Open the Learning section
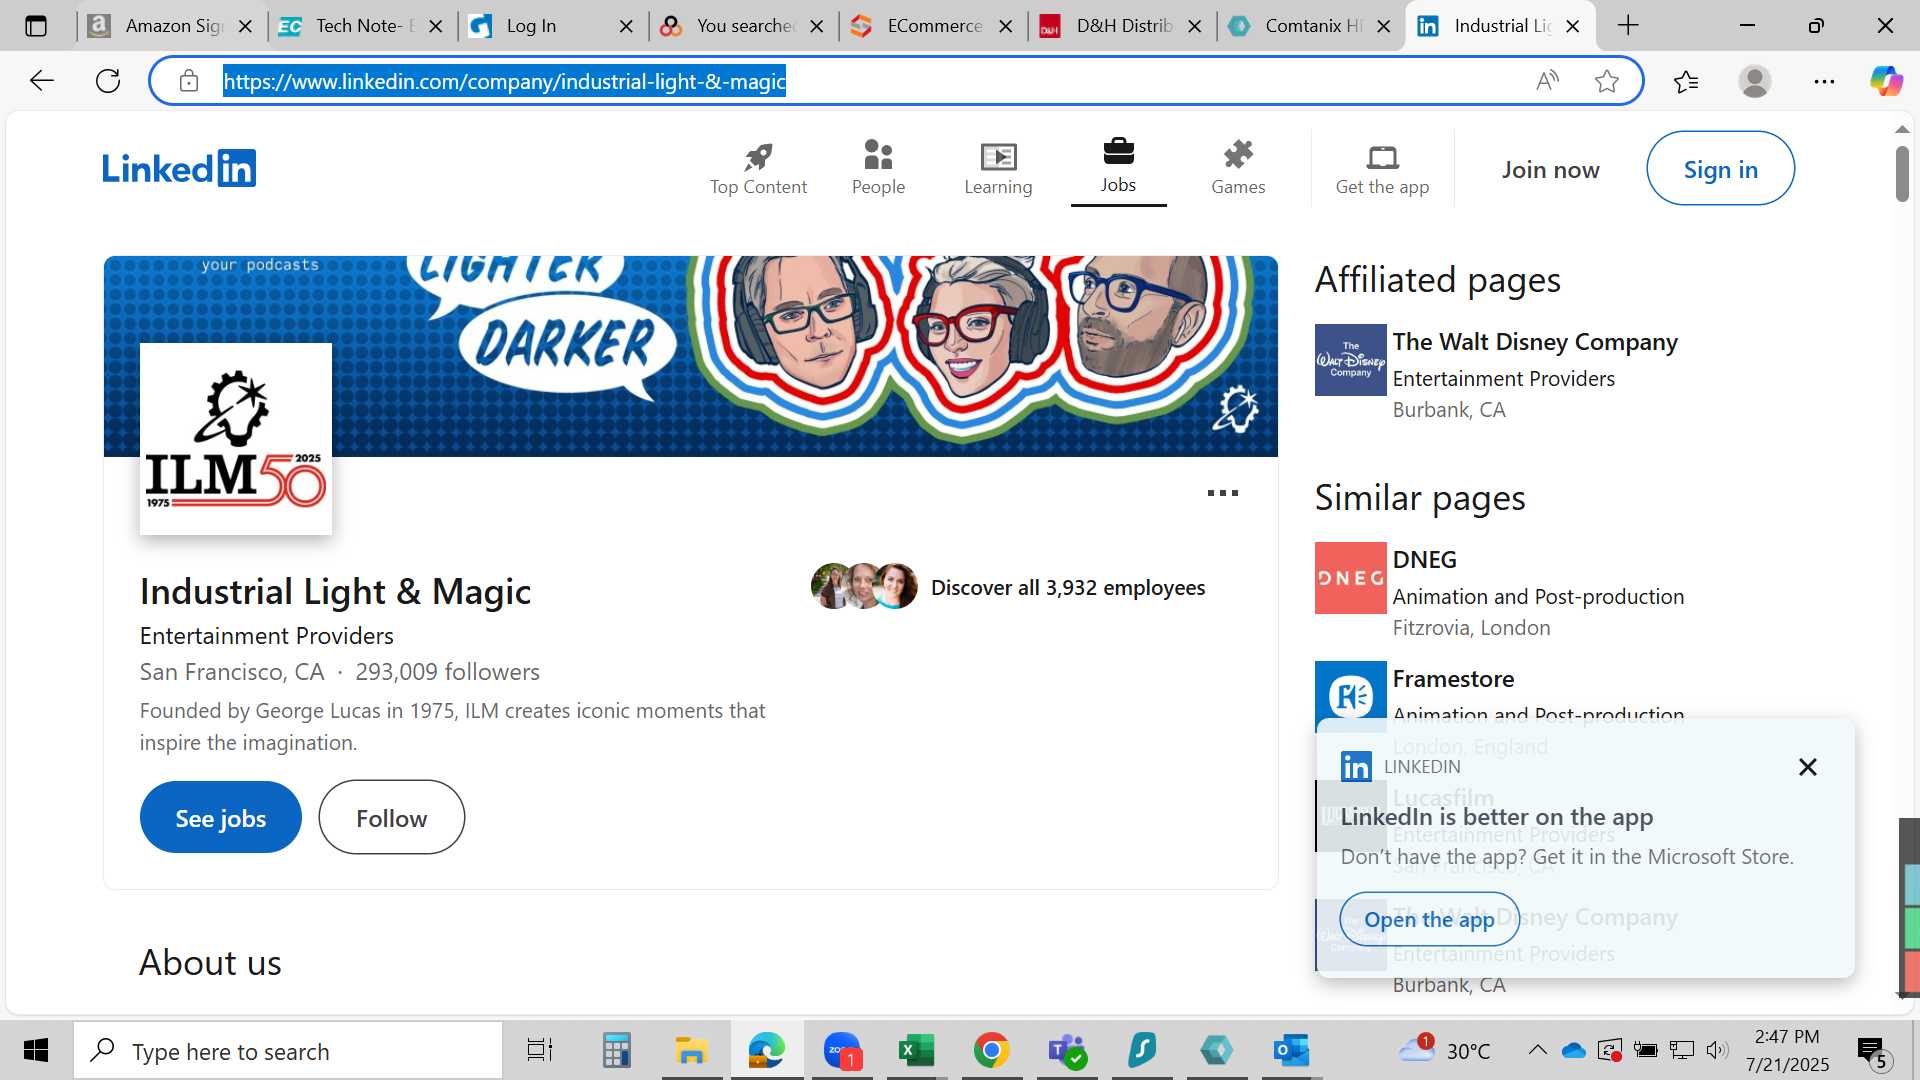The height and width of the screenshot is (1080, 1920). 998,168
